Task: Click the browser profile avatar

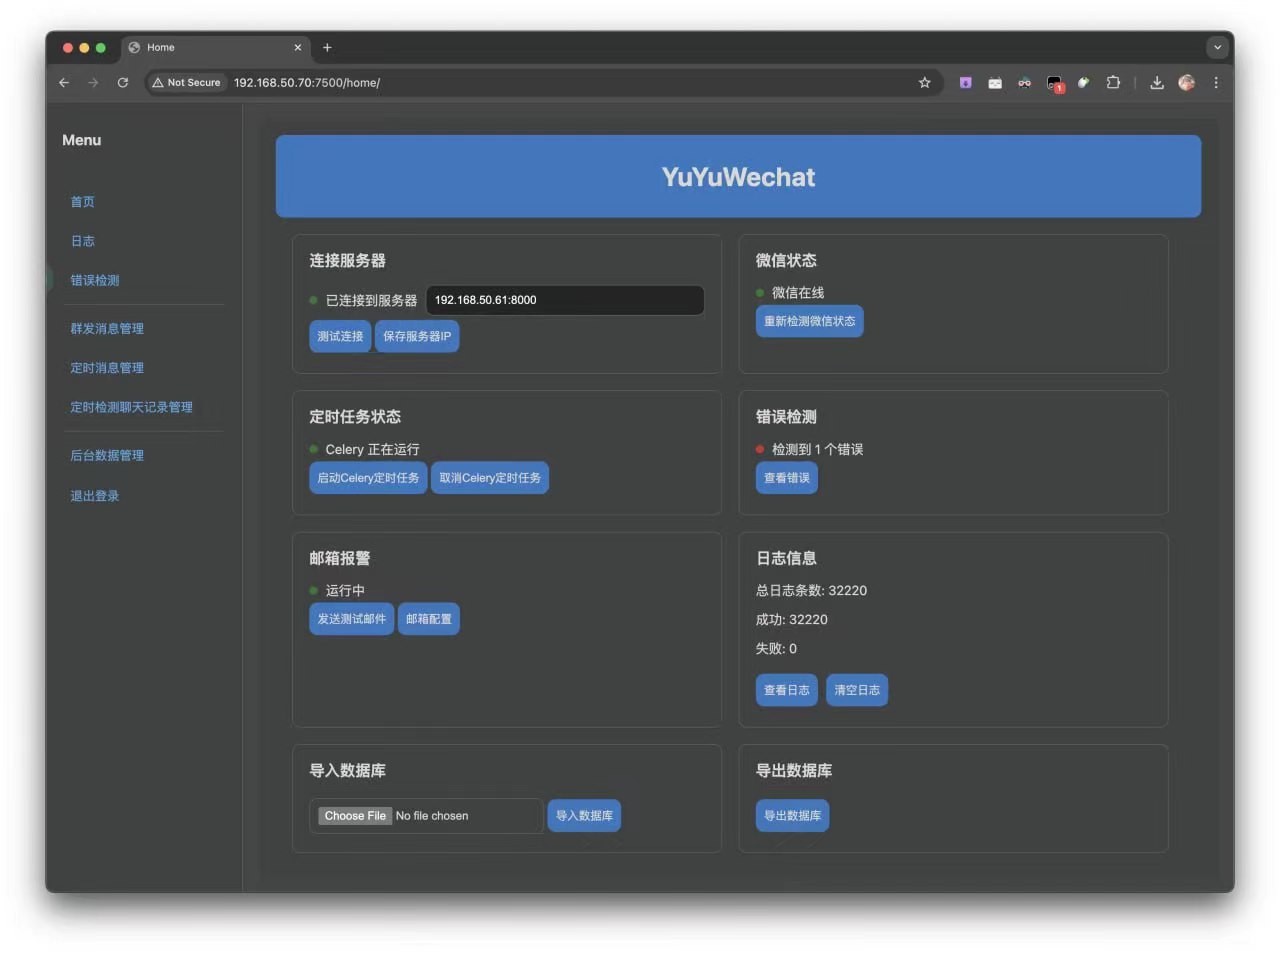Action: (x=1186, y=83)
